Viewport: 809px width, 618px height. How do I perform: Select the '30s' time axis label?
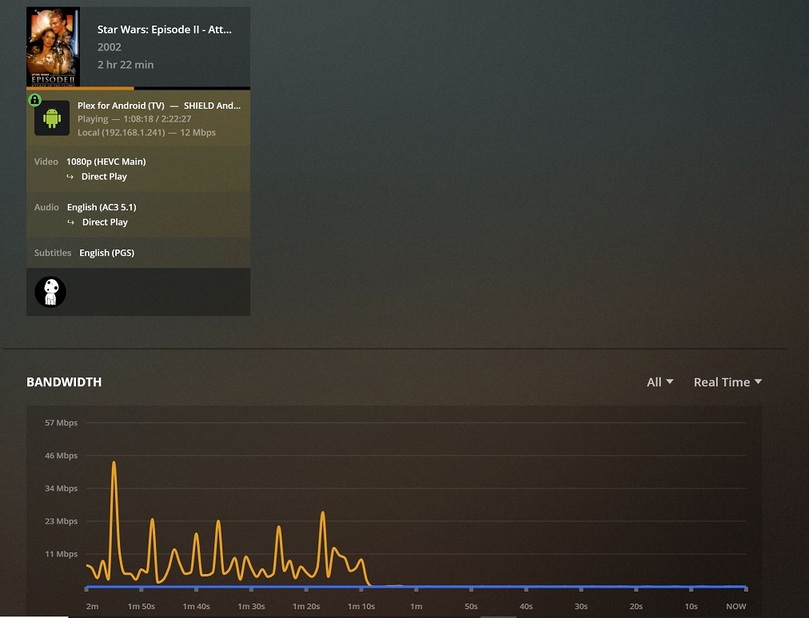click(x=581, y=607)
